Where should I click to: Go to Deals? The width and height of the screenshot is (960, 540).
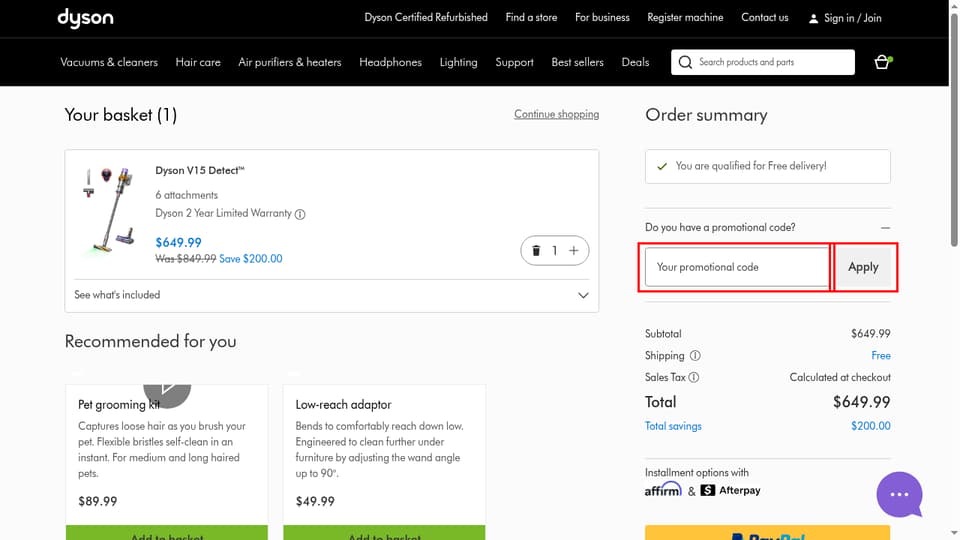tap(635, 62)
